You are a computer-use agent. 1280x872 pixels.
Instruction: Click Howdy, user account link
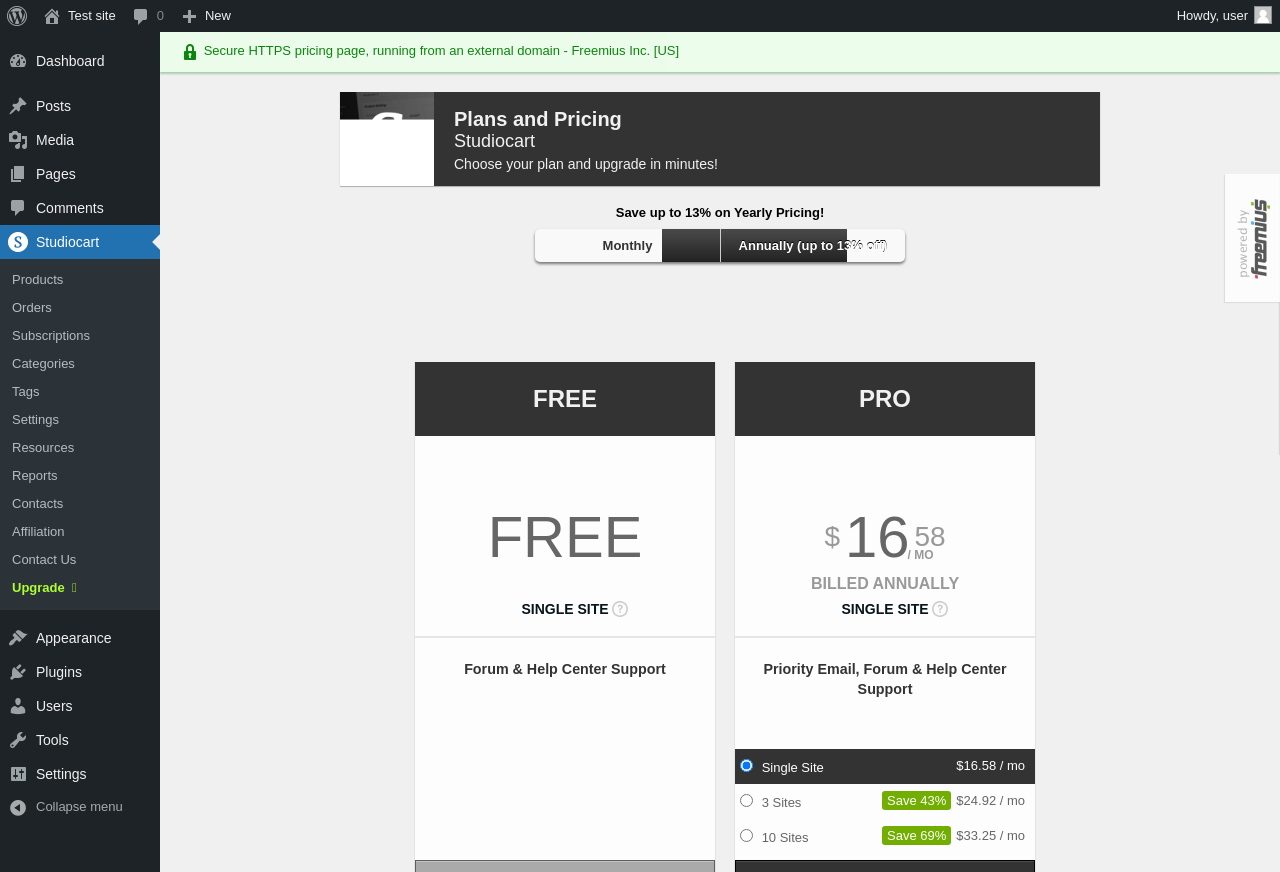1212,16
